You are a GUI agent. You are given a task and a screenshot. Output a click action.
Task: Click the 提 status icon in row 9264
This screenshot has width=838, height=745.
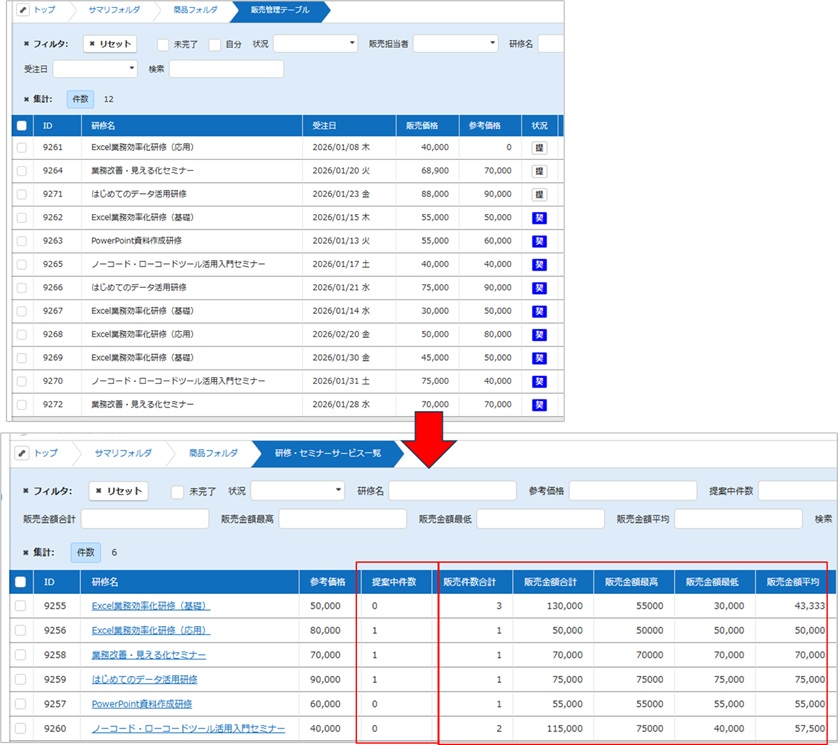pyautogui.click(x=539, y=171)
